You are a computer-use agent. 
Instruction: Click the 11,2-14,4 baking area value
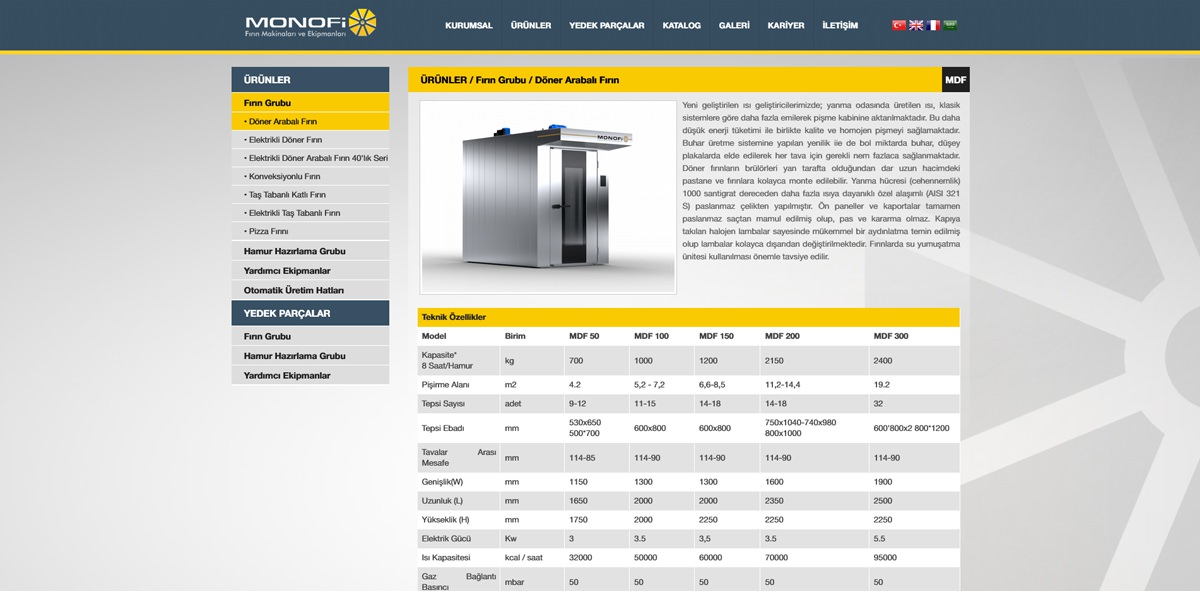[783, 385]
